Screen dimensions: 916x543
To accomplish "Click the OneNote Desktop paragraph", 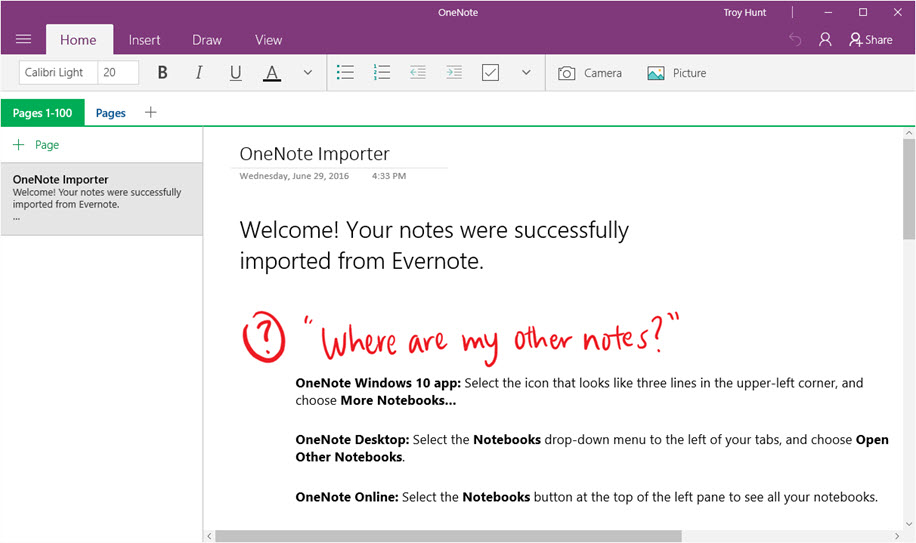I will (592, 448).
